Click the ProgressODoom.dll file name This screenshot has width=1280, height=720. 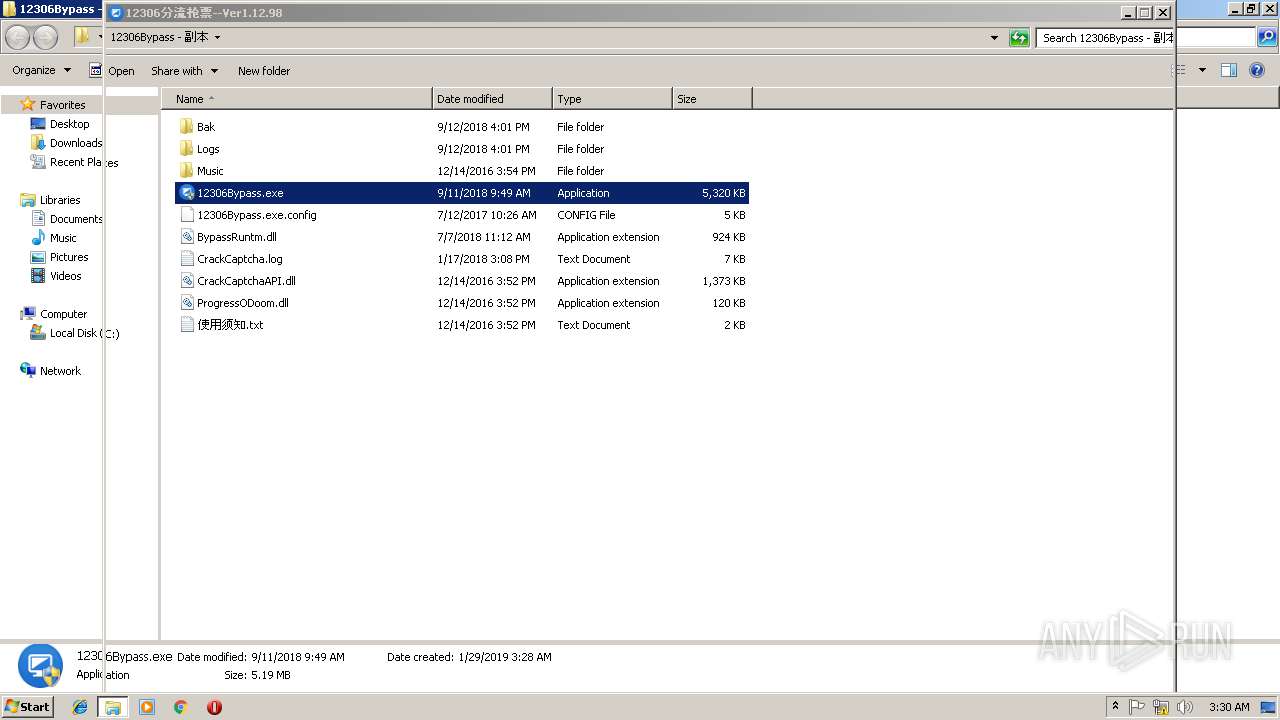pos(243,303)
